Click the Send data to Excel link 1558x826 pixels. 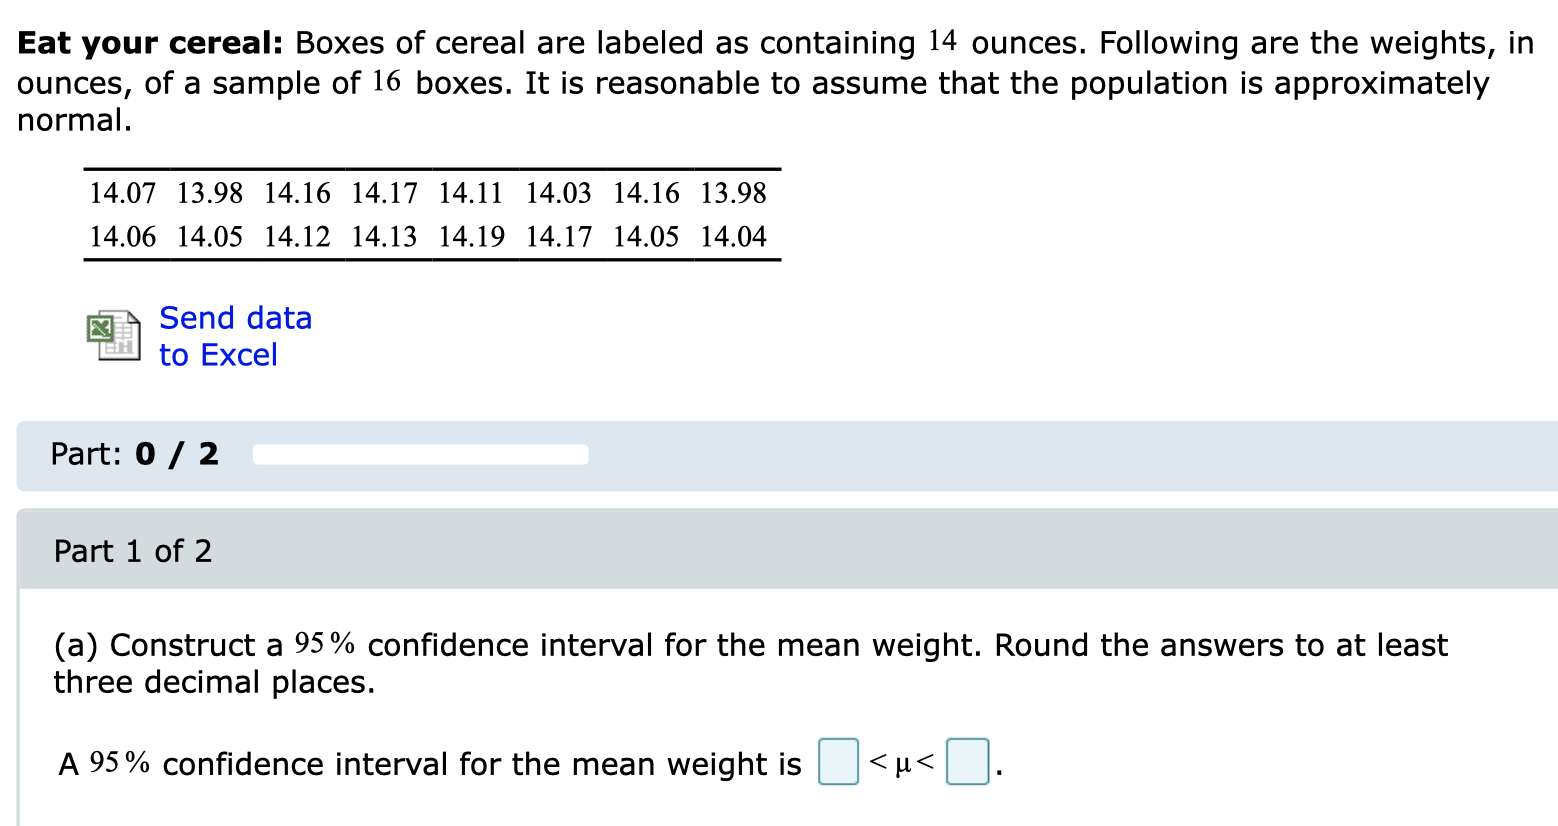235,336
